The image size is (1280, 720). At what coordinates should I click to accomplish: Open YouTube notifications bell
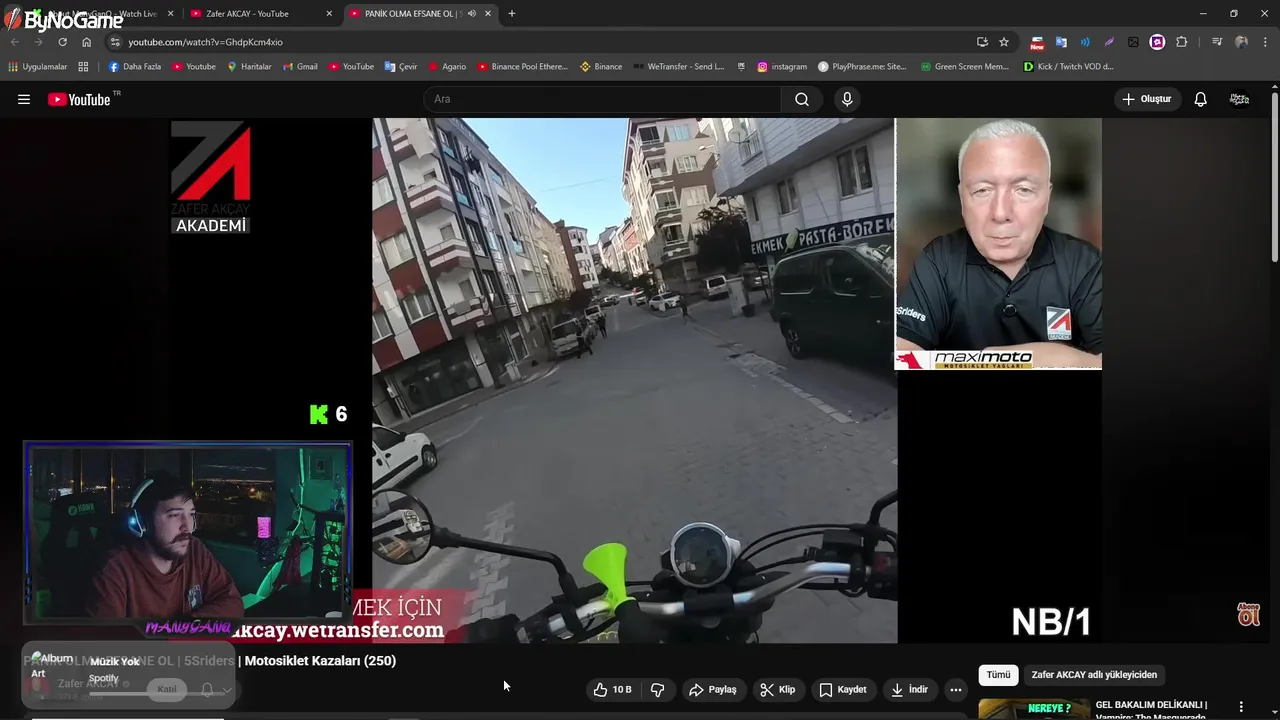pyautogui.click(x=1201, y=99)
